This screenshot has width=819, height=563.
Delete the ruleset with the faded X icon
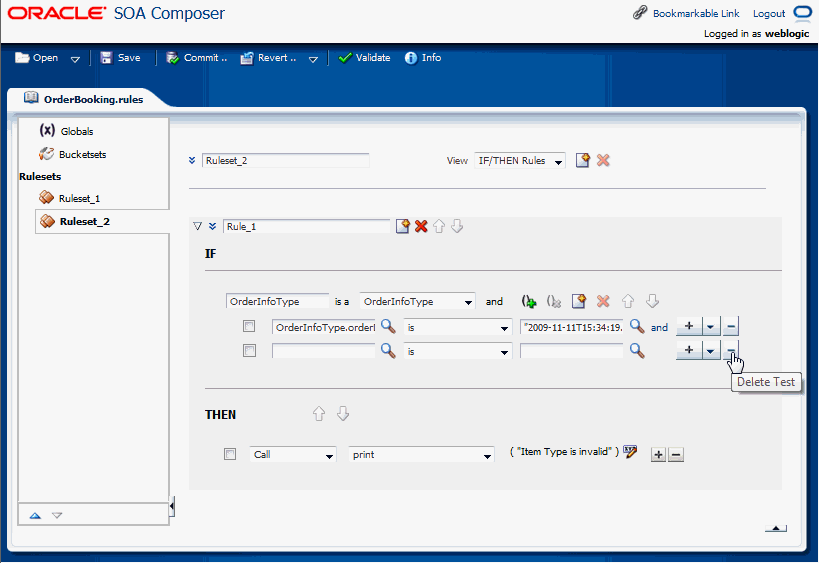click(603, 160)
